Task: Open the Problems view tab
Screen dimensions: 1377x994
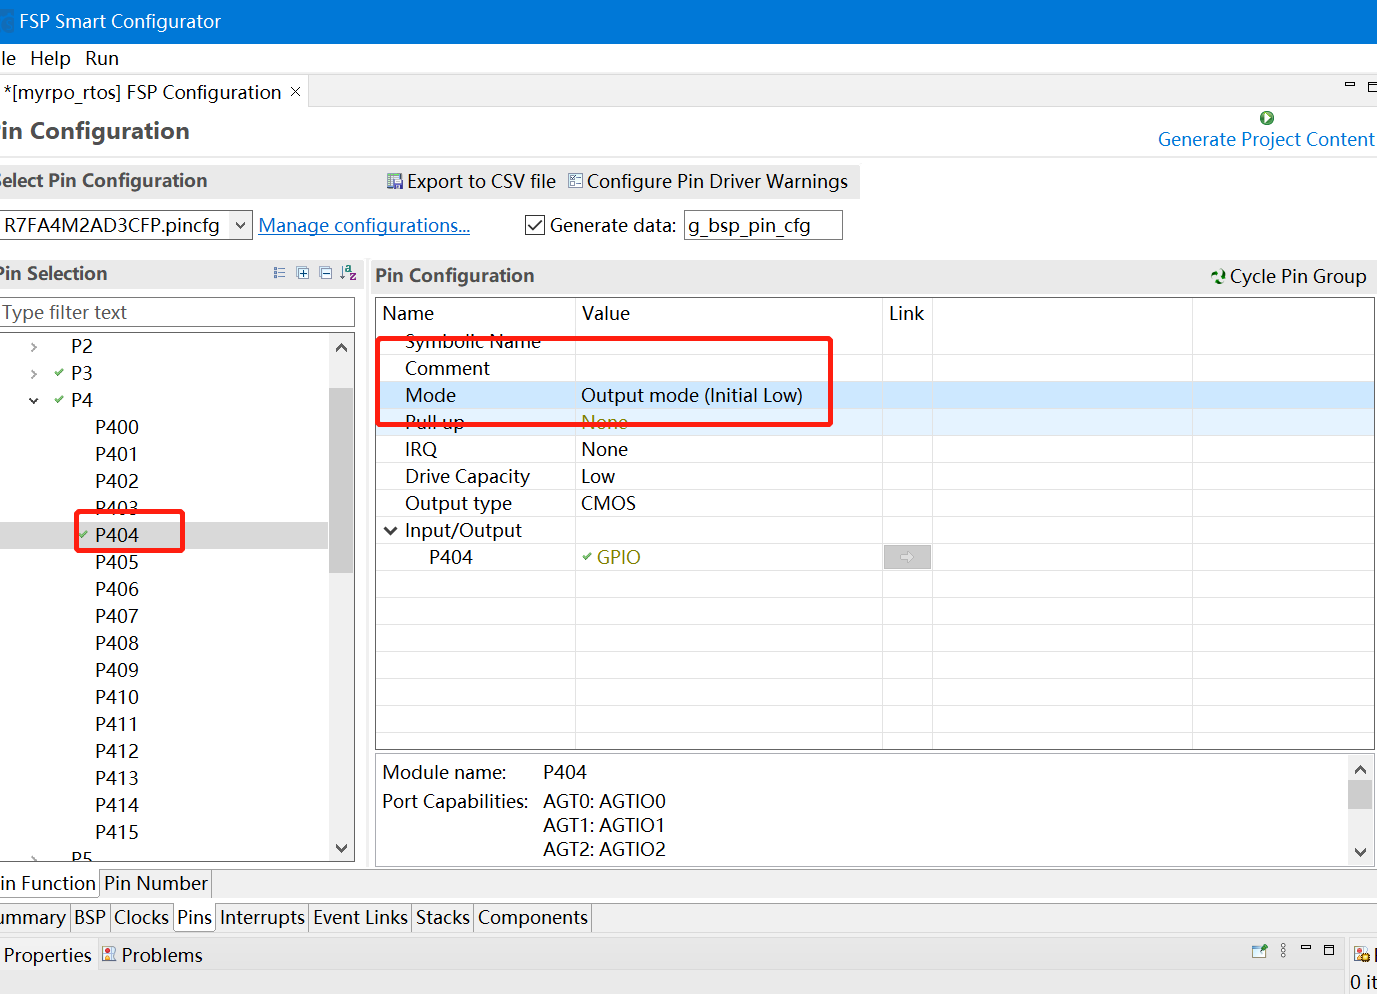Action: pos(152,955)
